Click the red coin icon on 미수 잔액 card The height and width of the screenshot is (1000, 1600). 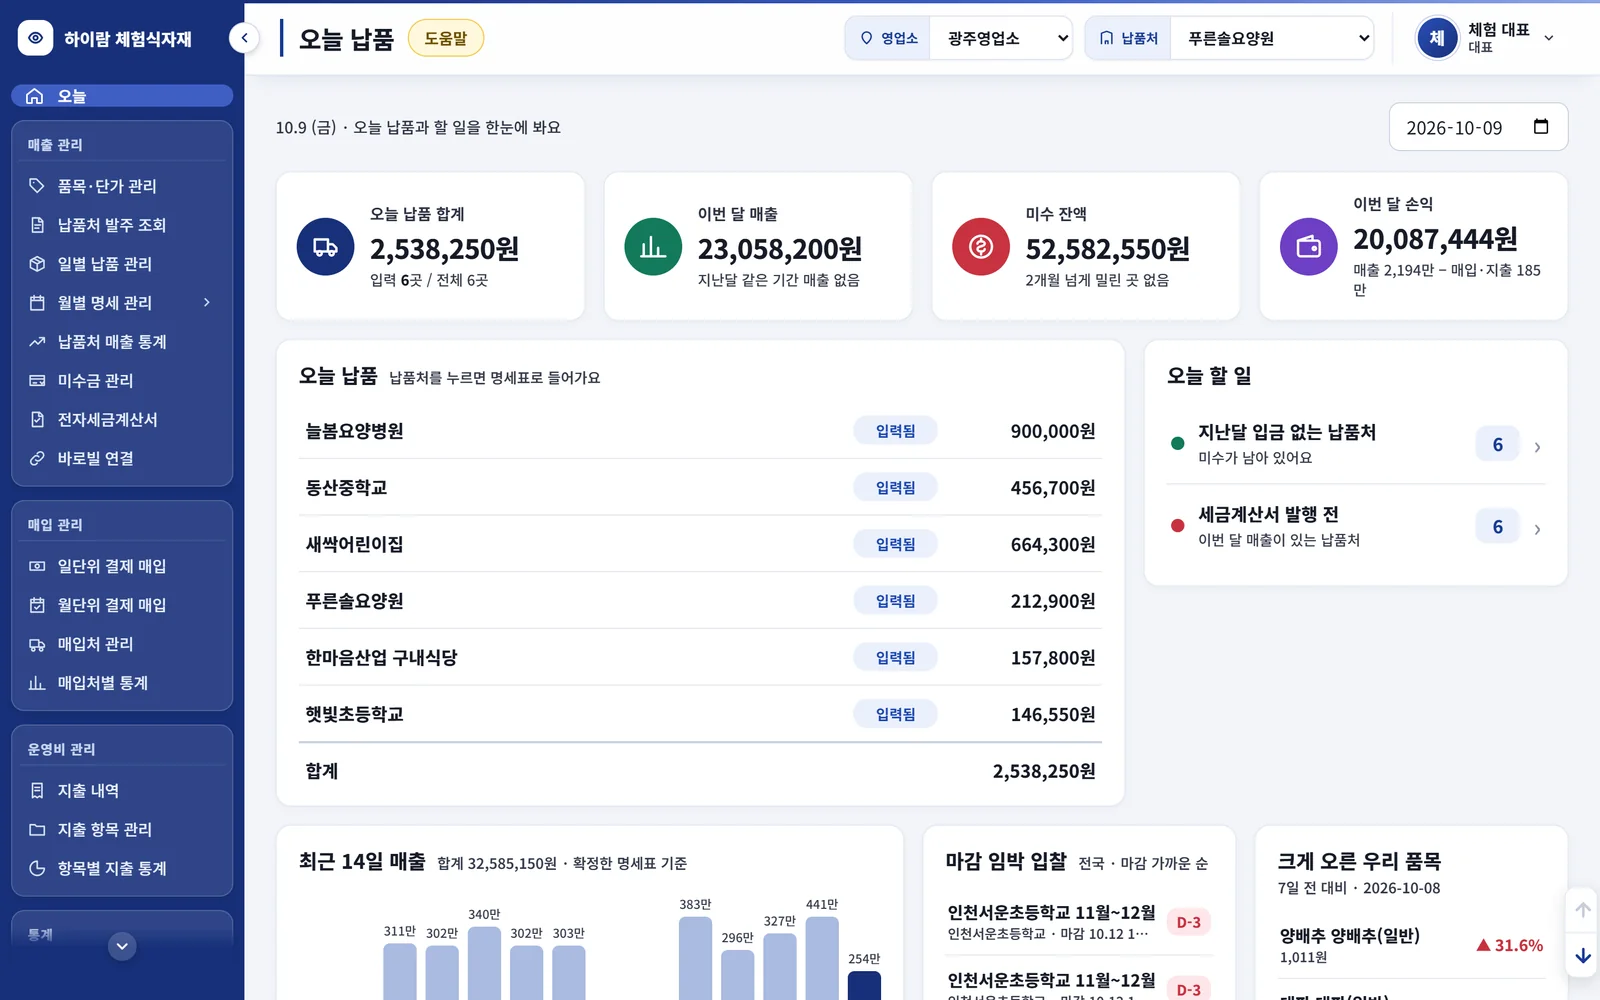click(x=981, y=247)
